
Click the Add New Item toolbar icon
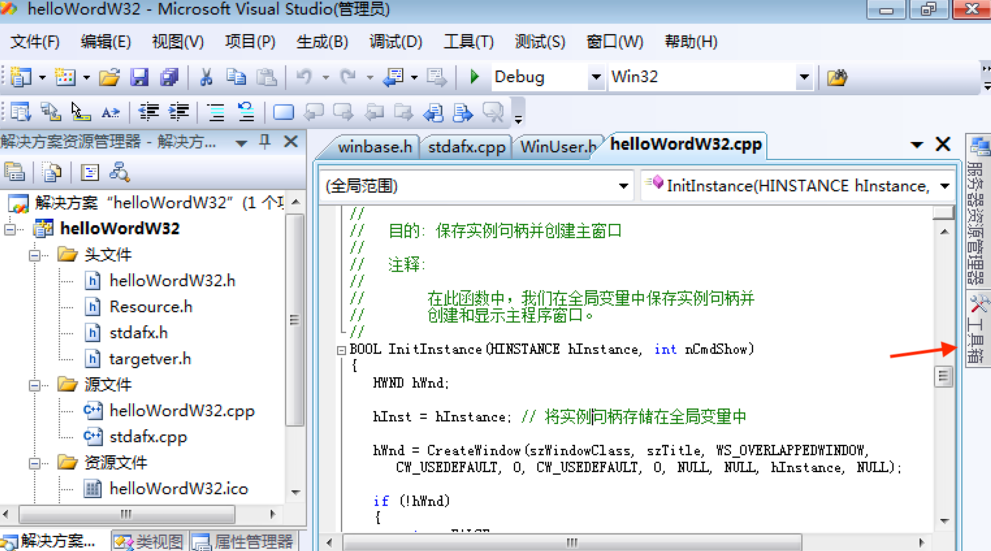(x=64, y=77)
